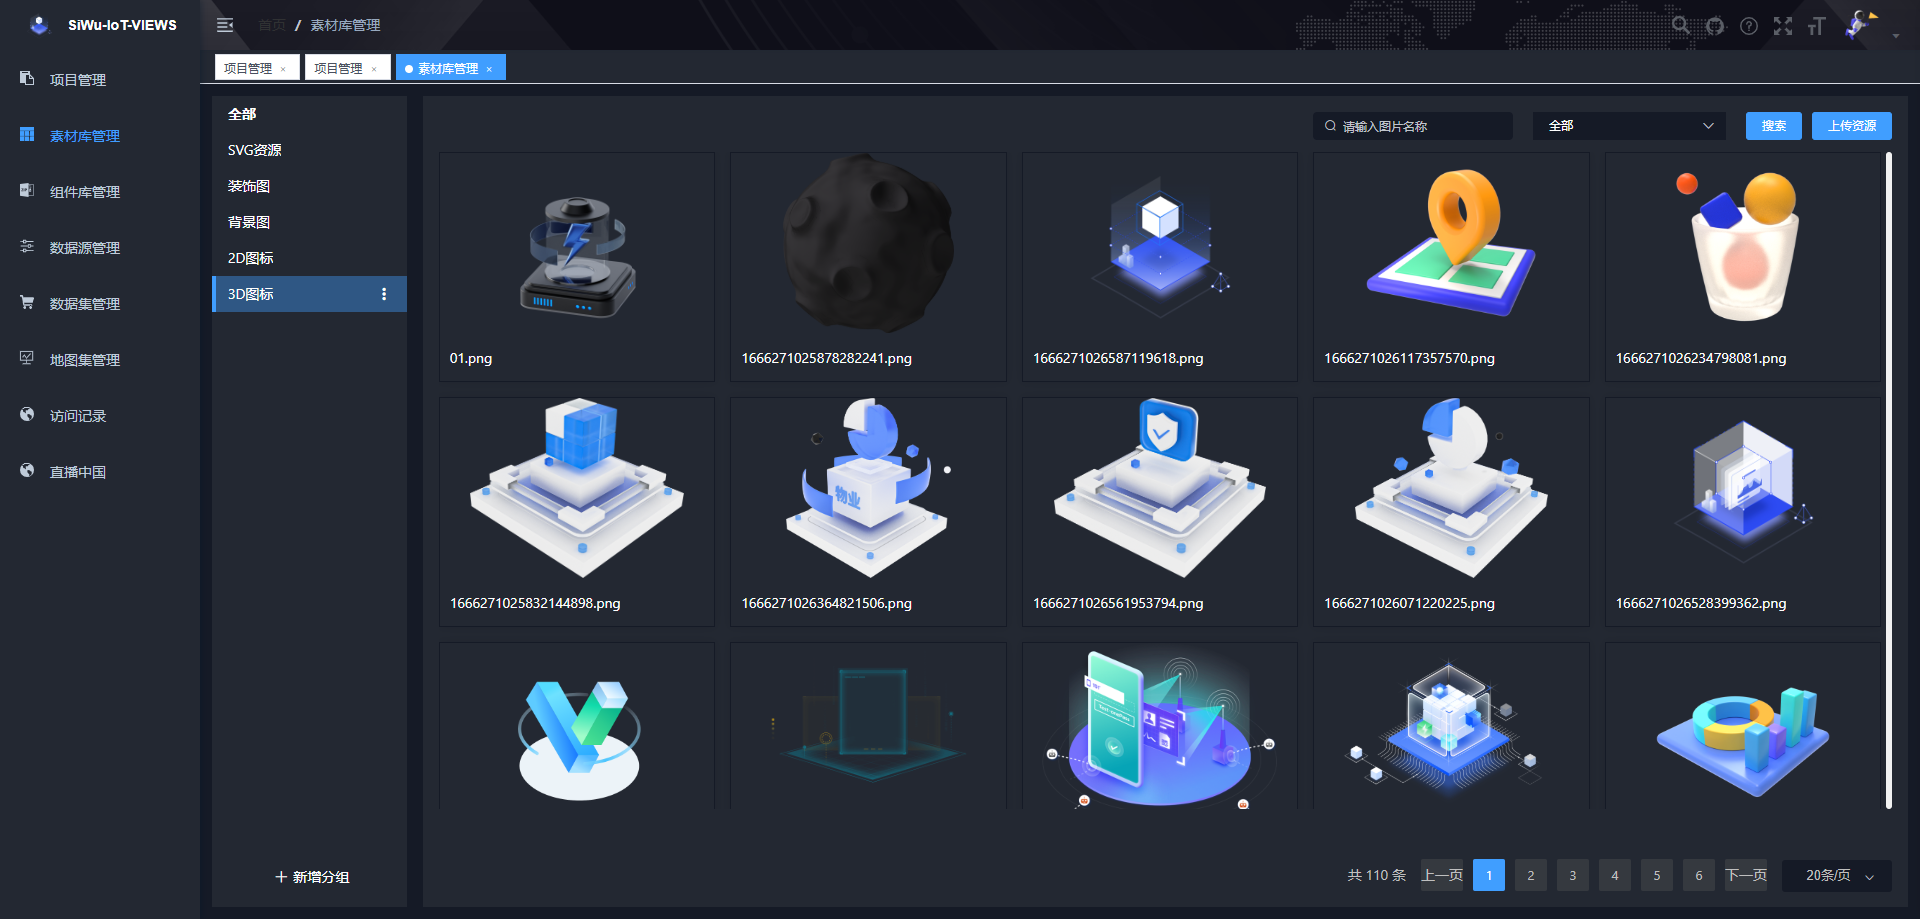Screen dimensions: 1920x919
Task: Open the header search magnifier icon
Action: click(x=1681, y=26)
